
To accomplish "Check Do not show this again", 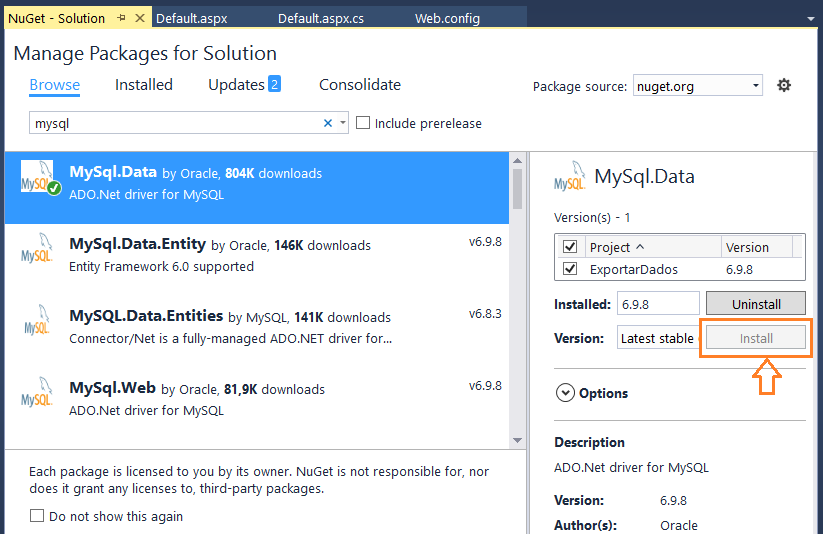I will [x=37, y=516].
